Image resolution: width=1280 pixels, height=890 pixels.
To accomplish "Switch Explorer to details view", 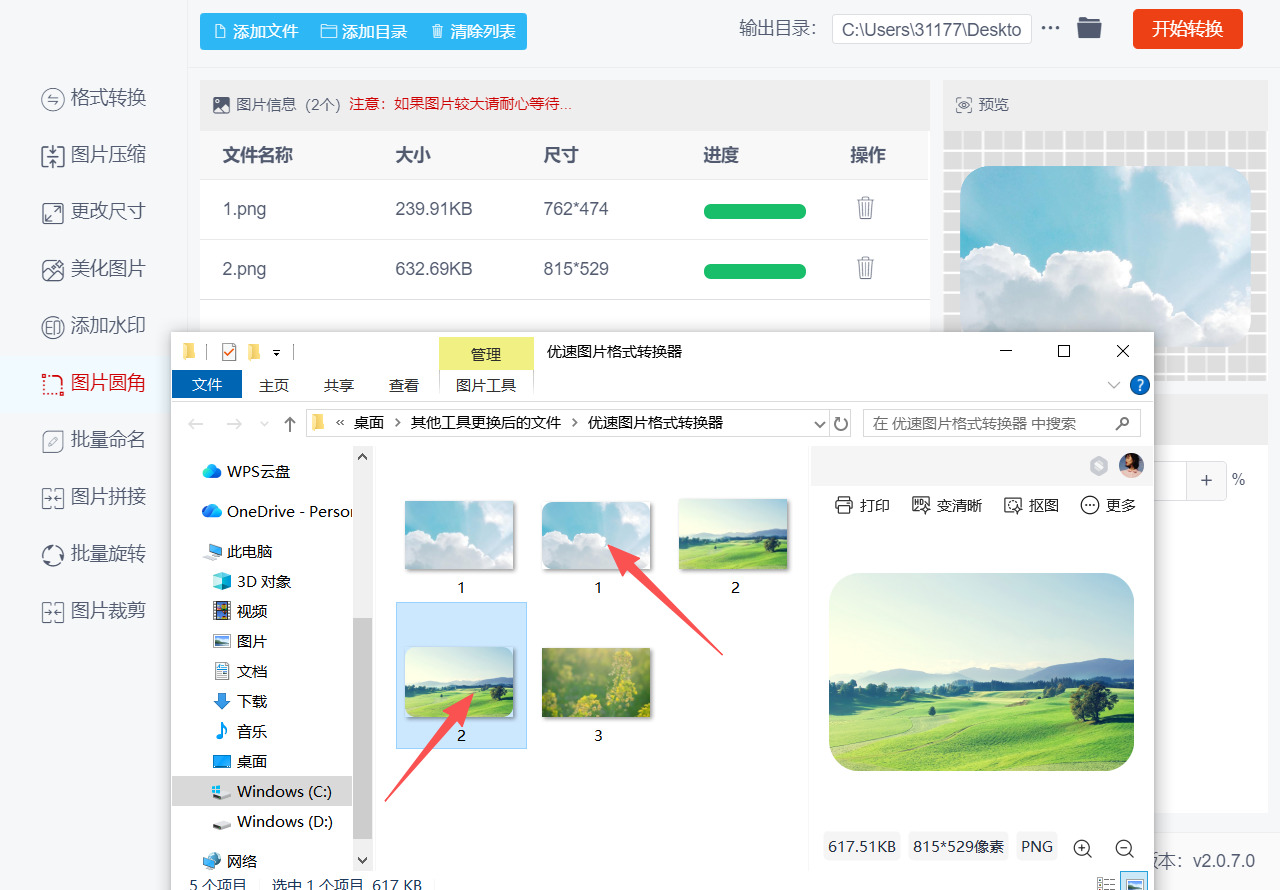I will (x=1106, y=883).
